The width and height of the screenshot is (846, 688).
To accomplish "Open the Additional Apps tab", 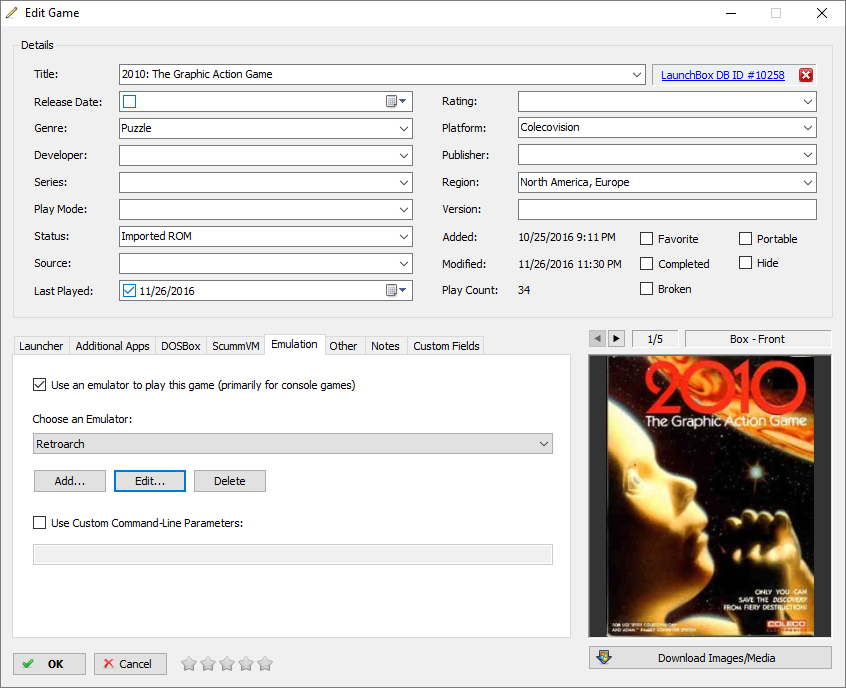I will (x=112, y=346).
